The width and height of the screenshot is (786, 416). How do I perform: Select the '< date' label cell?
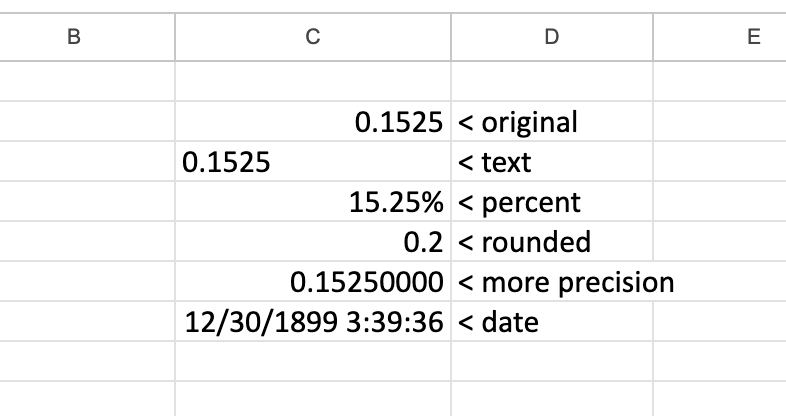point(552,322)
